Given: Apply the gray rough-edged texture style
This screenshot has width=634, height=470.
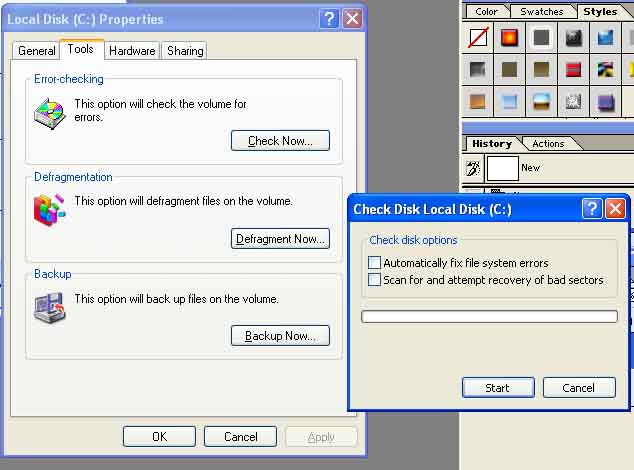Looking at the screenshot, I should tap(573, 101).
